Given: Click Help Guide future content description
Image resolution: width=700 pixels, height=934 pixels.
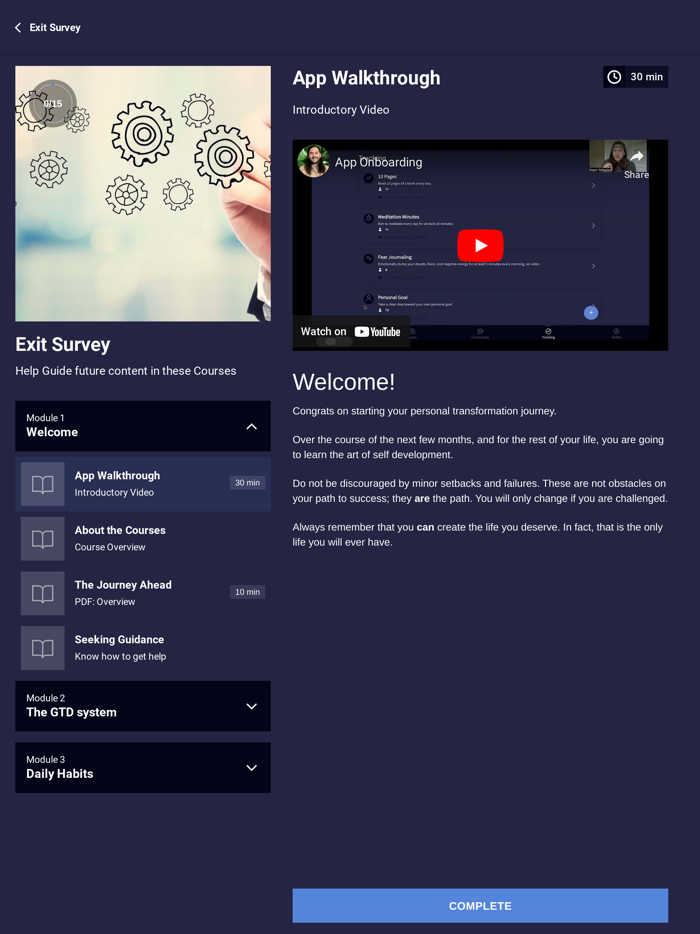Looking at the screenshot, I should 126,371.
